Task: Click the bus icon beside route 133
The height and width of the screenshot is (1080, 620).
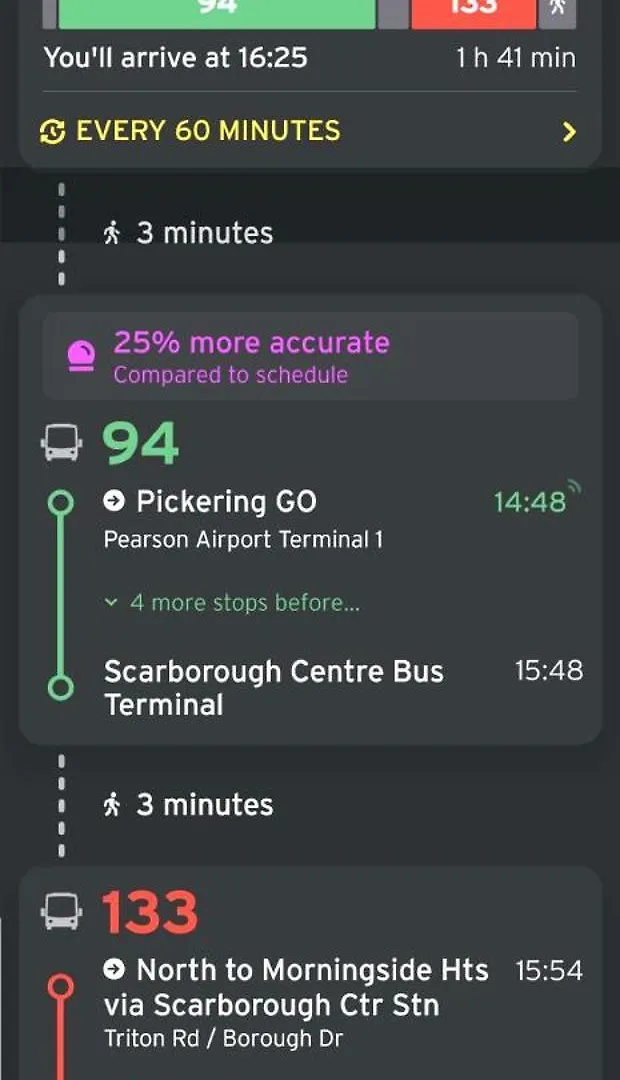Action: click(61, 912)
